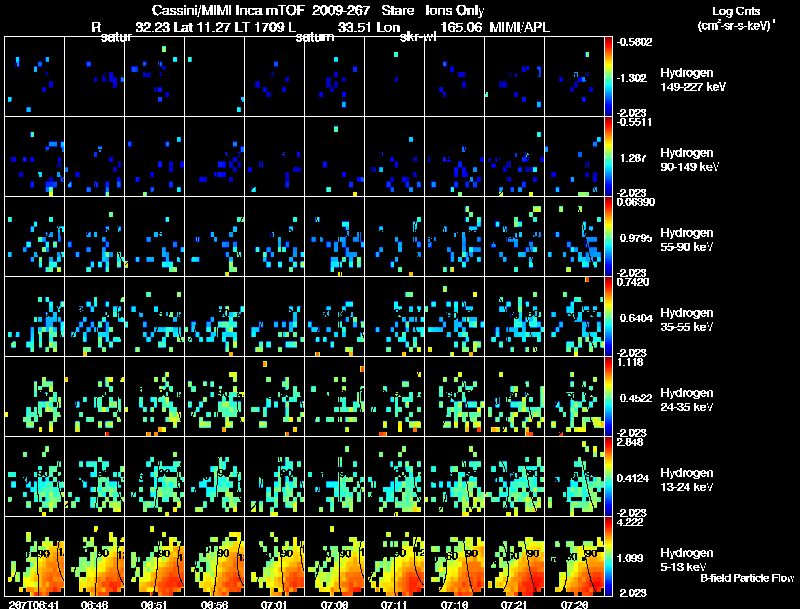Viewport: 800px width, 609px height.
Task: Click the 'Log Cnts' colorbar heading
Action: point(736,11)
